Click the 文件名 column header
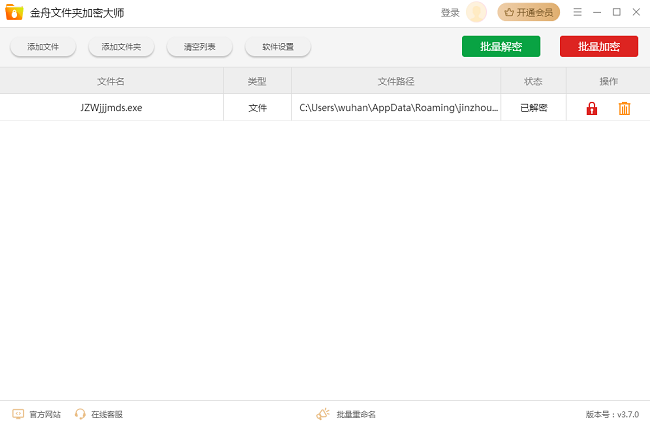The width and height of the screenshot is (650, 422). (x=111, y=81)
